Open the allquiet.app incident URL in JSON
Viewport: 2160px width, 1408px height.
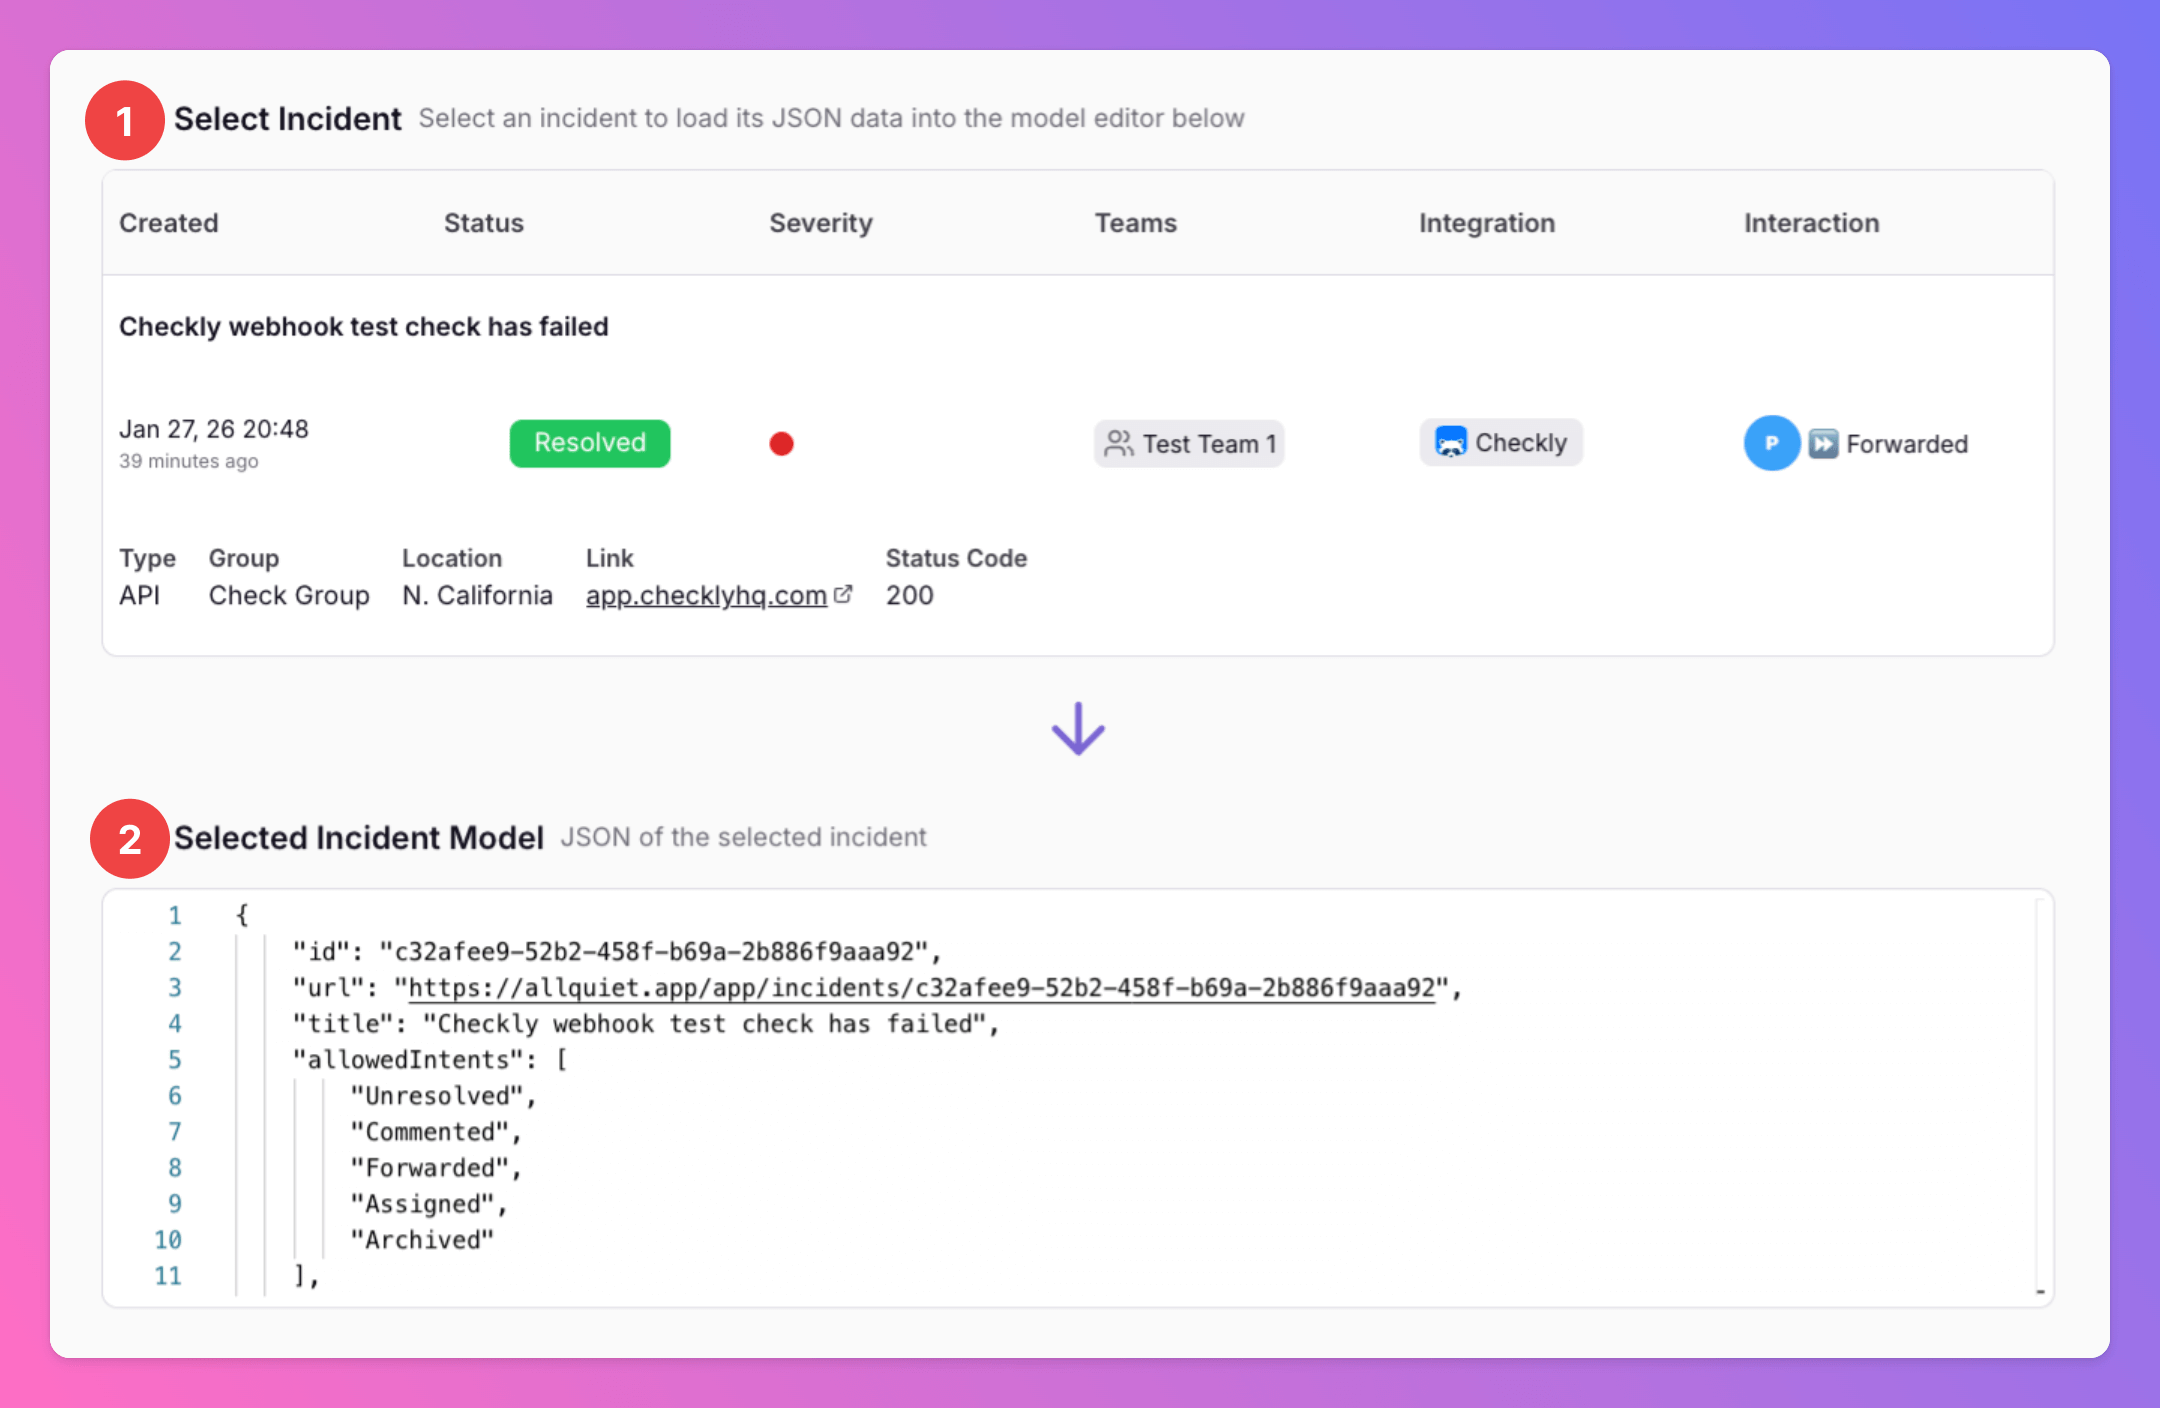tap(920, 988)
